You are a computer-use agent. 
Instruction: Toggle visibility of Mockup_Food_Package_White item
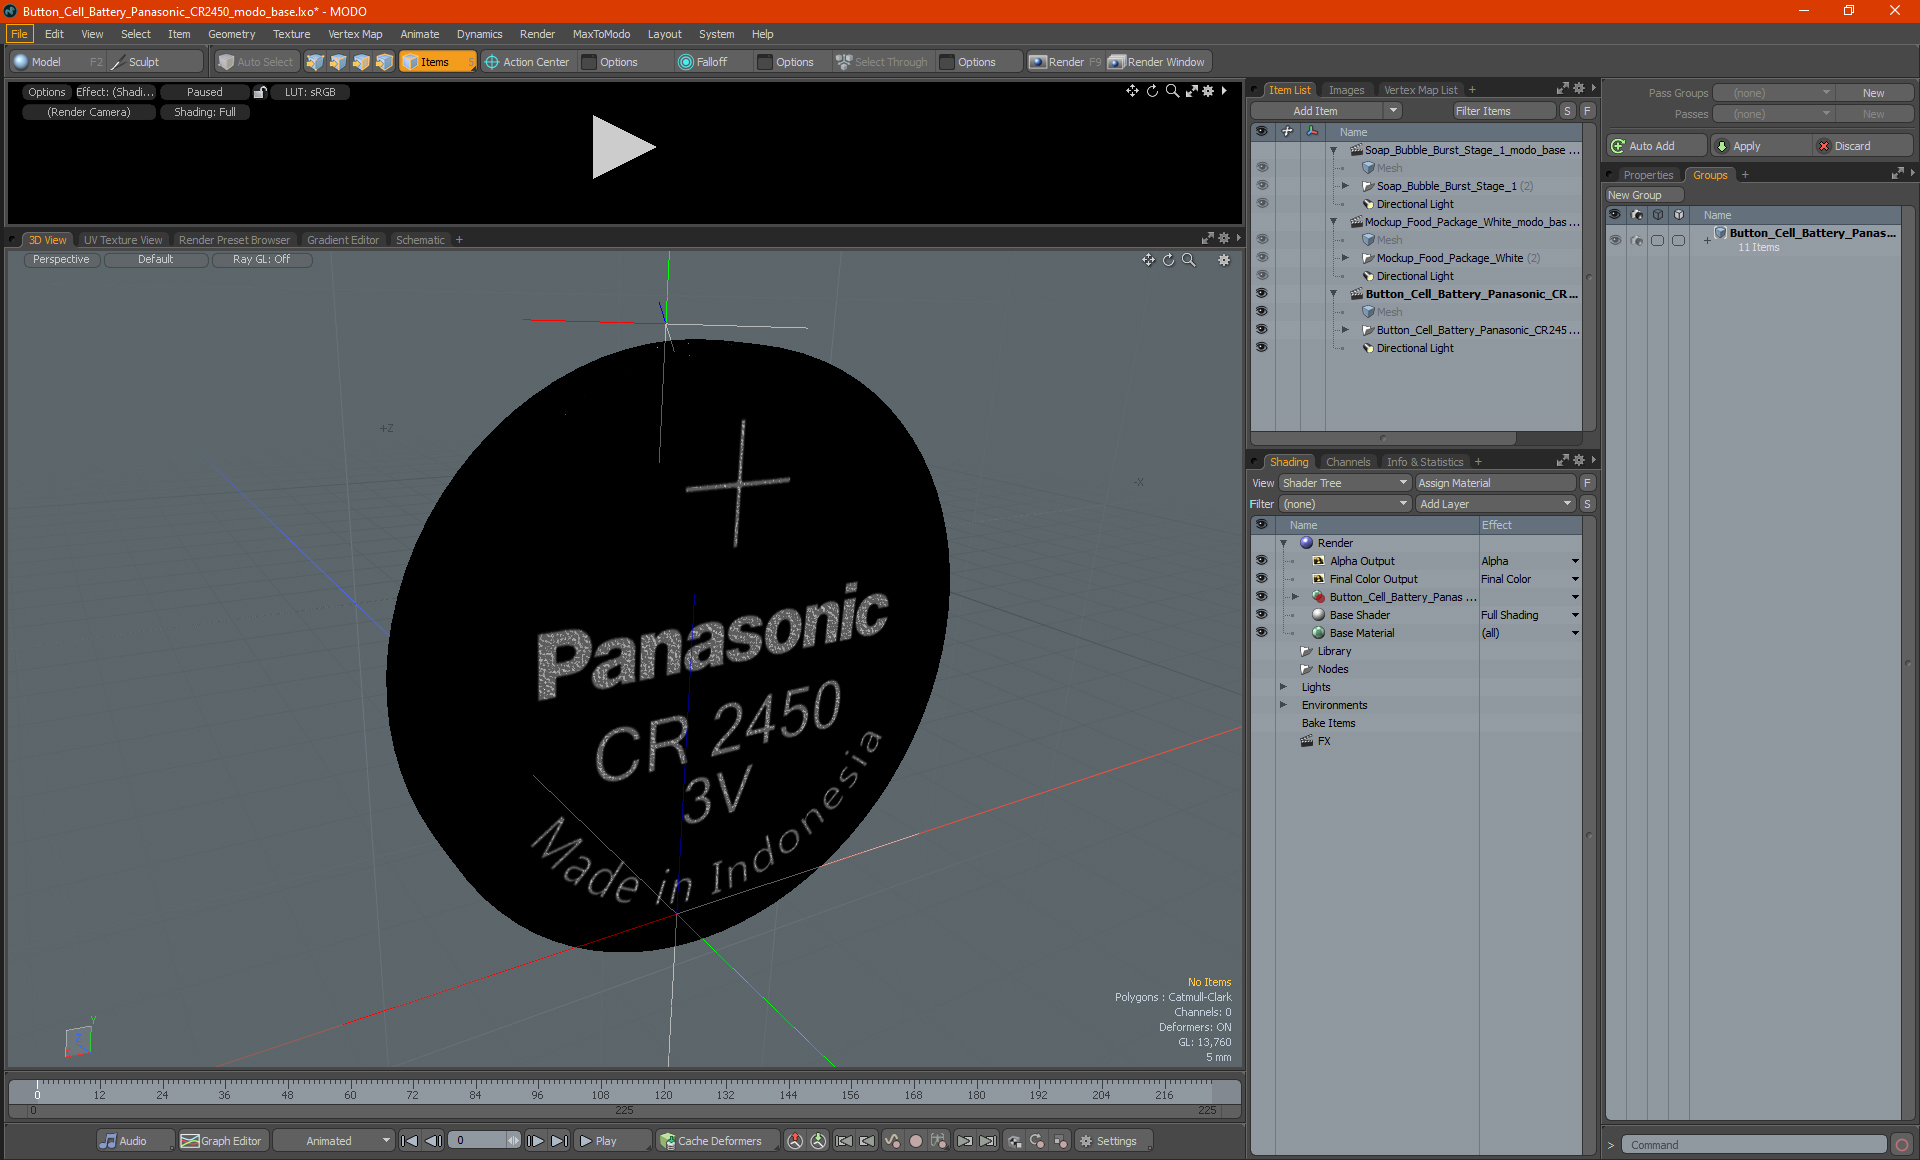(x=1262, y=258)
